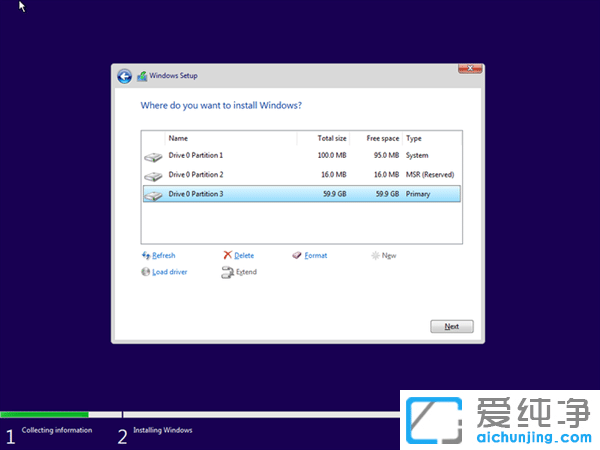Click the Windows Setup title icon

pyautogui.click(x=142, y=76)
